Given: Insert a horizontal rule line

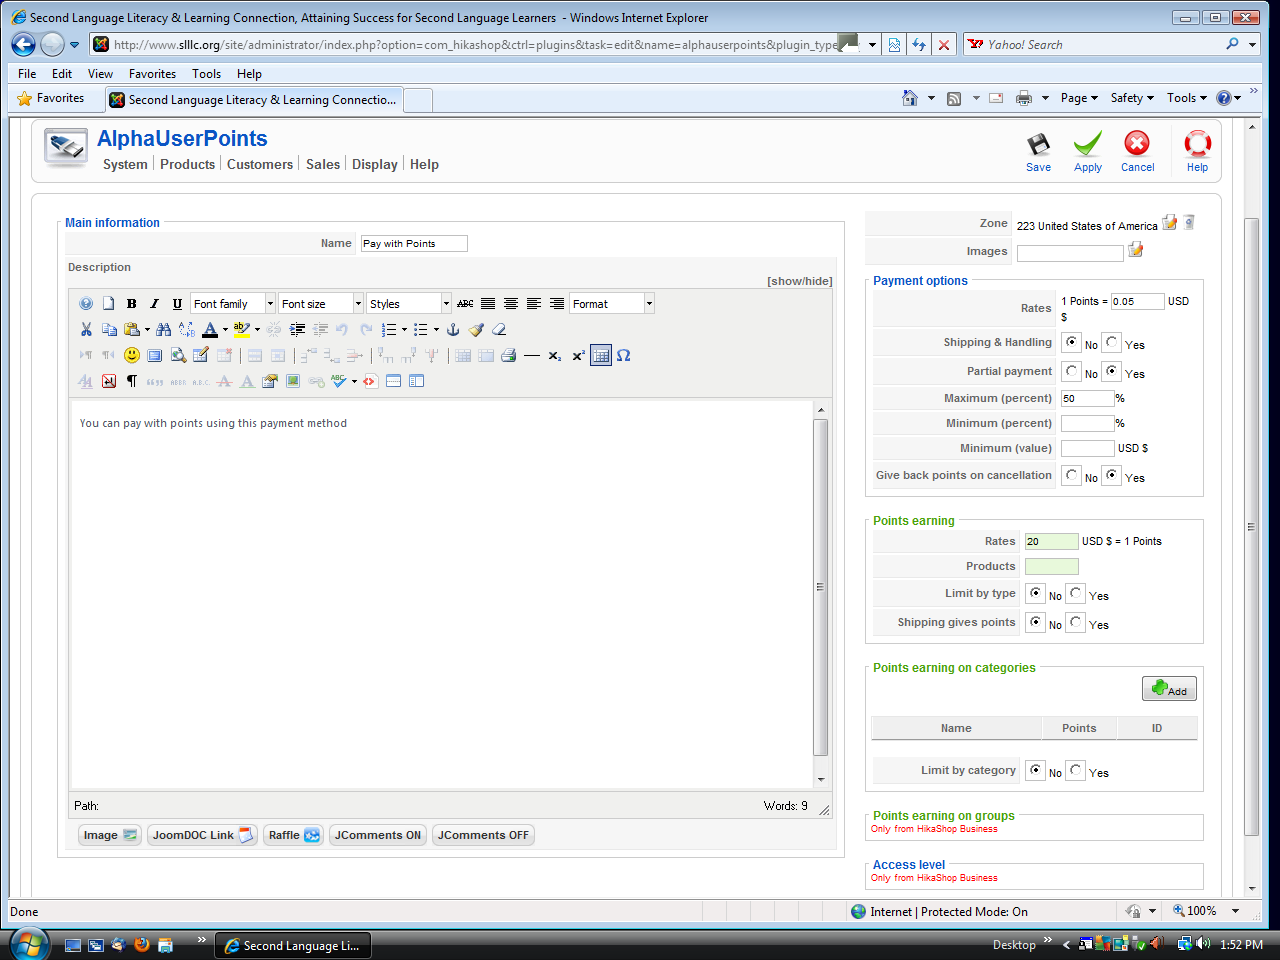Looking at the screenshot, I should (x=532, y=356).
